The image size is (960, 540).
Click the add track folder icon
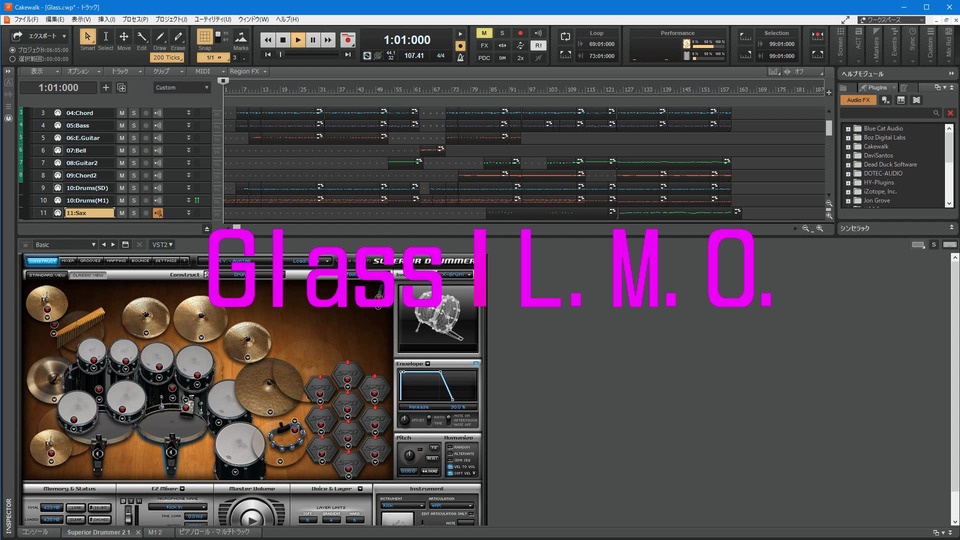tap(121, 88)
